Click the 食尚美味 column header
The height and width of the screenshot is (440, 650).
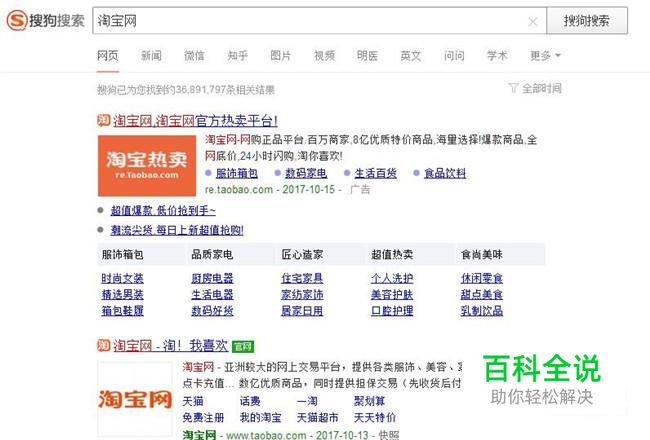click(482, 255)
